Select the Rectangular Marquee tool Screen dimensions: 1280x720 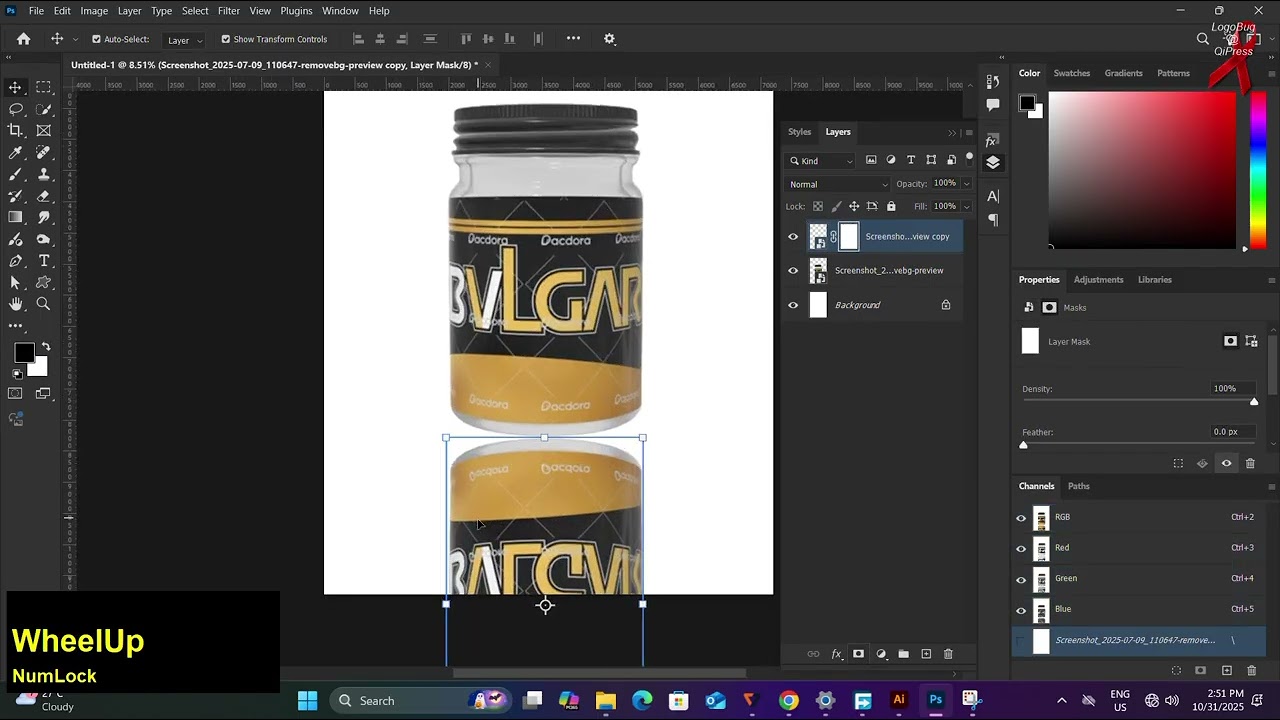pos(44,87)
